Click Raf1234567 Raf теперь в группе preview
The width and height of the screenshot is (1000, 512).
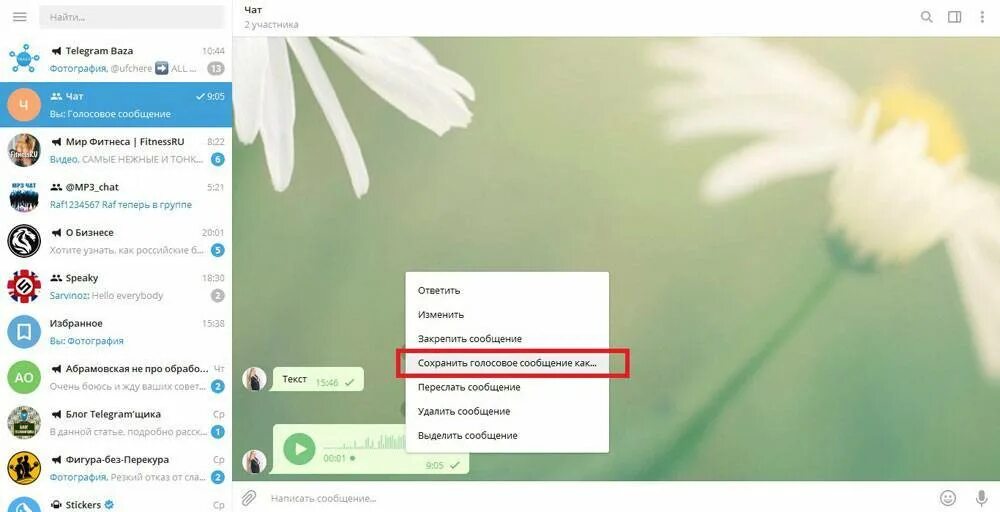coord(121,205)
